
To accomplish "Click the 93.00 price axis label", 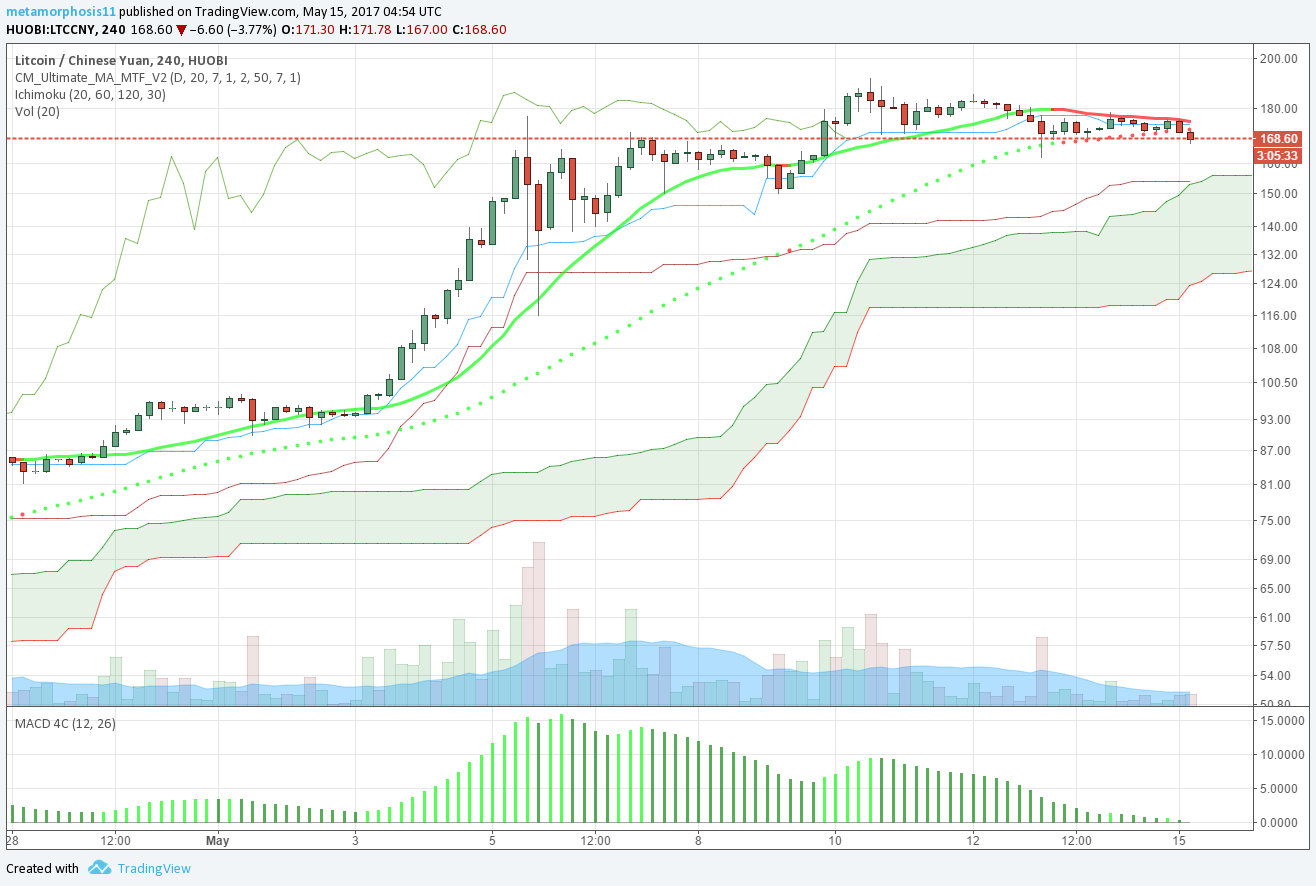I will 1276,418.
